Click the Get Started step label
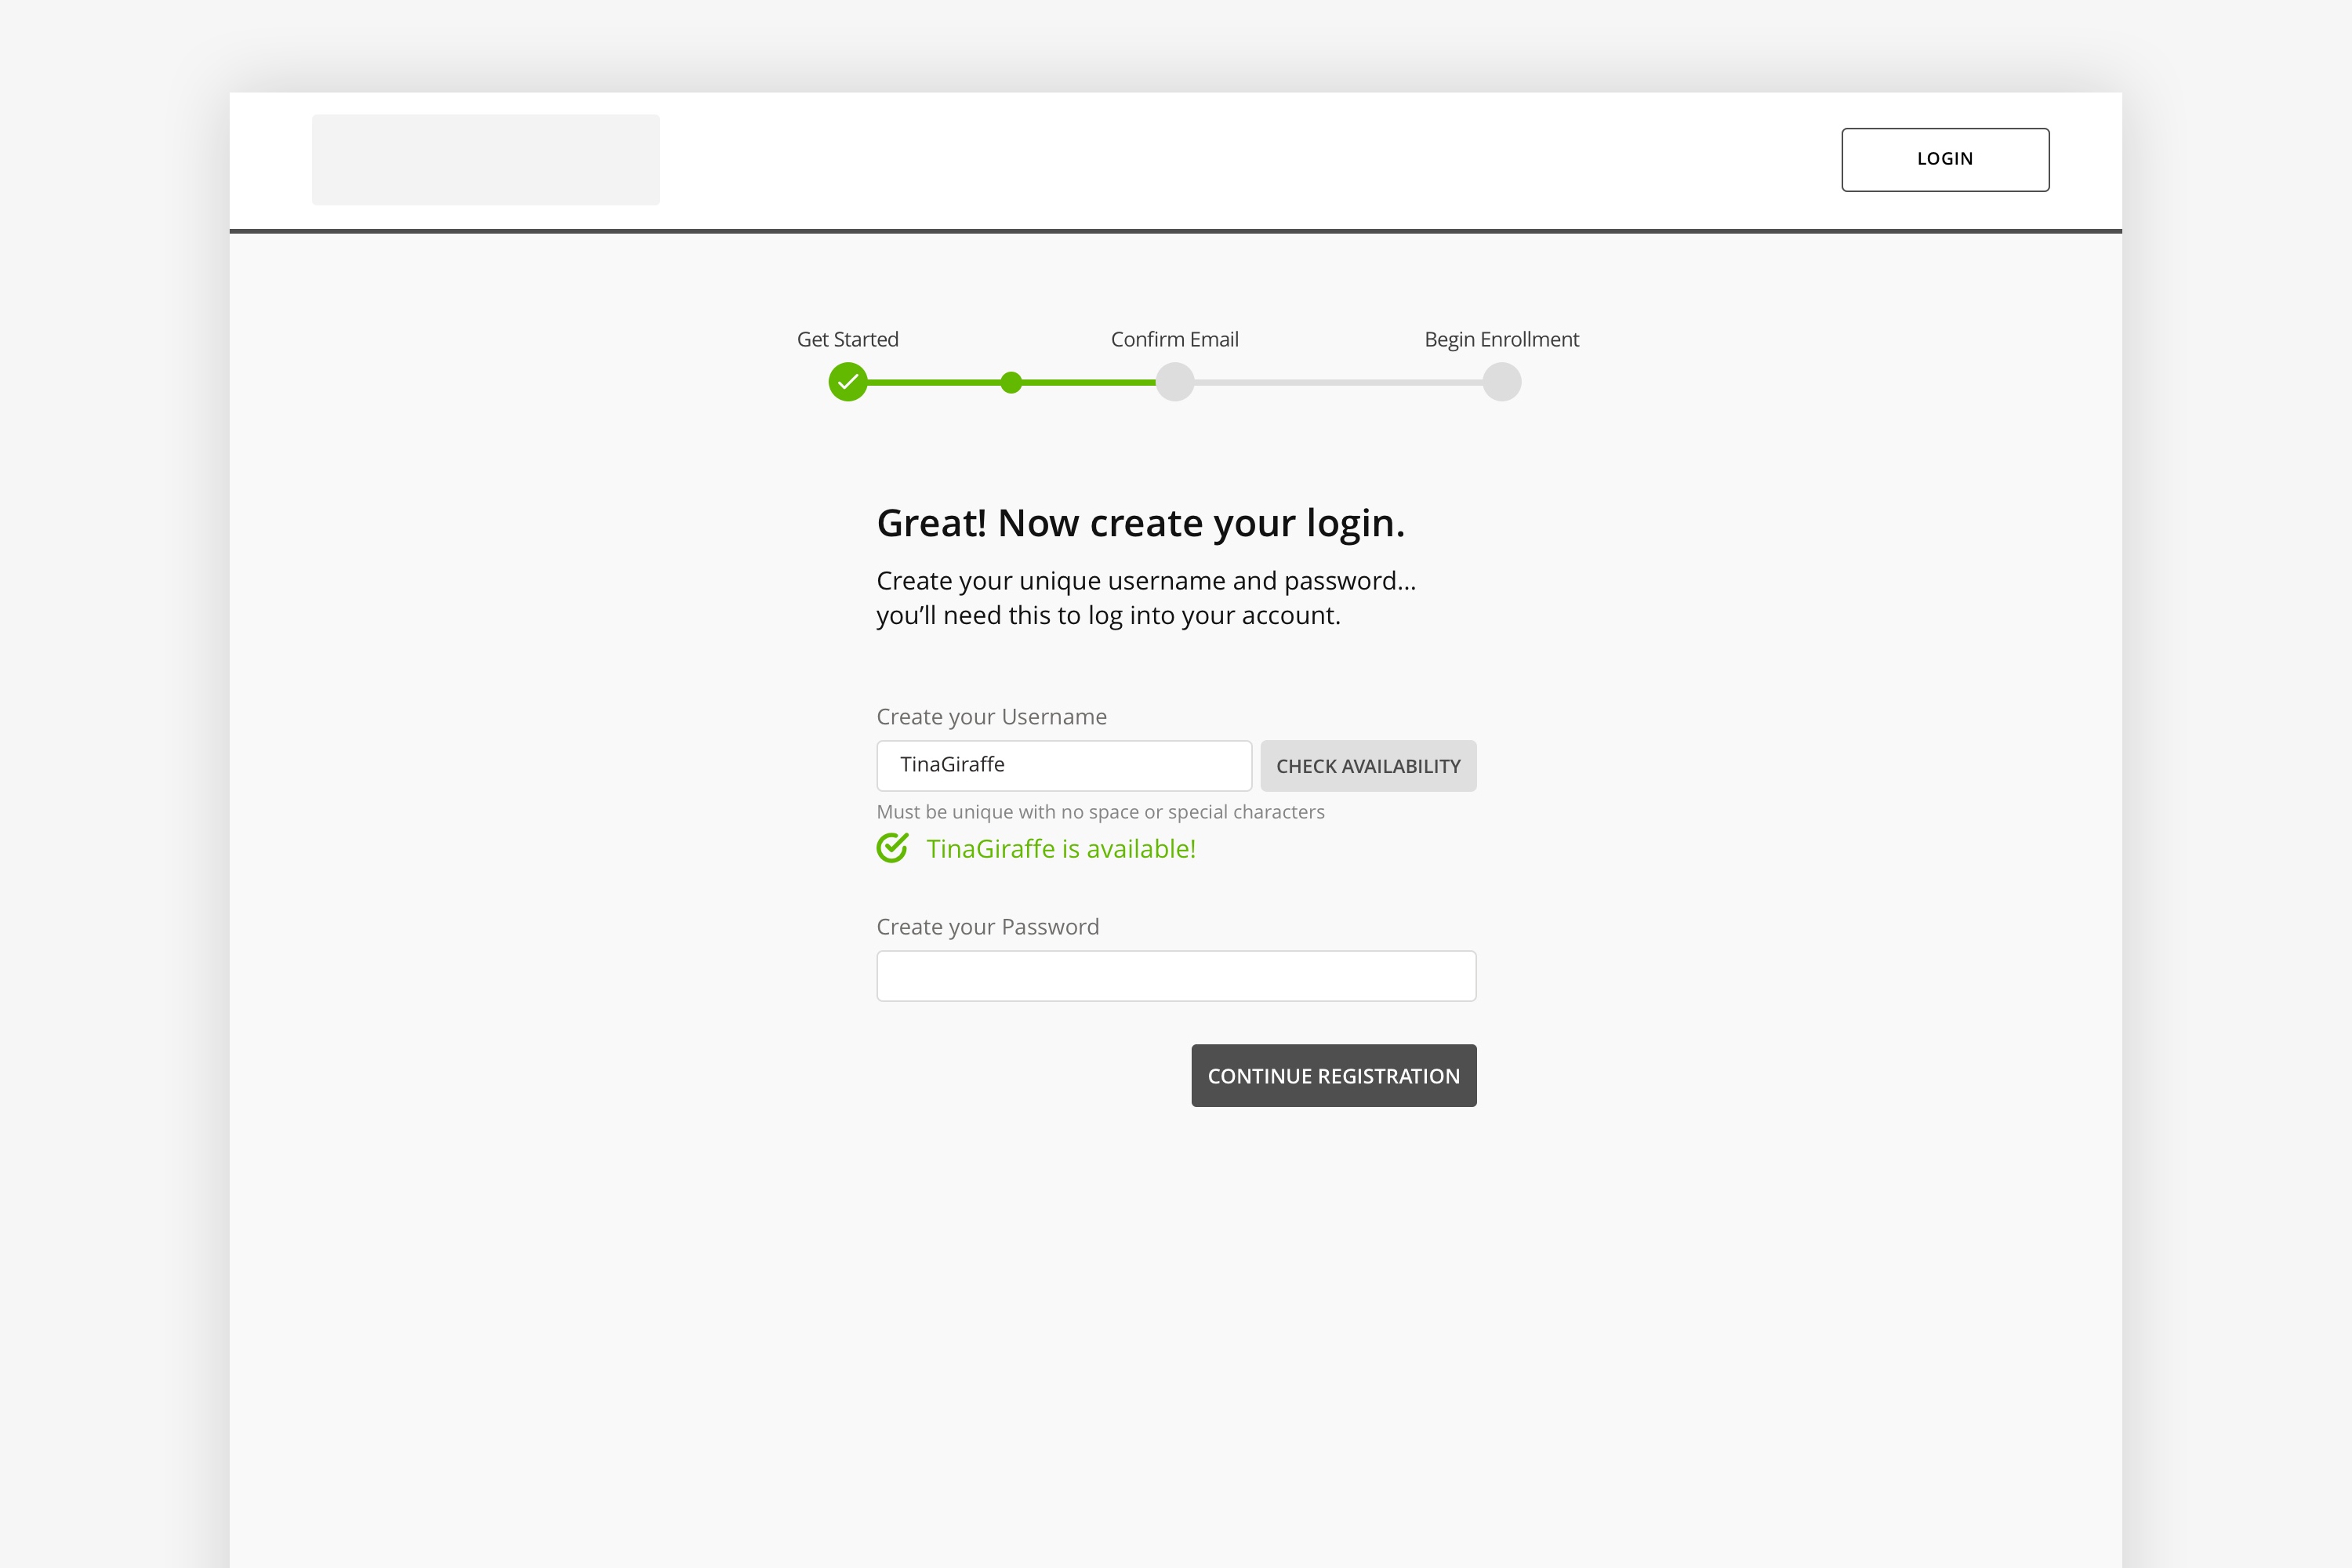The height and width of the screenshot is (1568, 2352). [848, 339]
